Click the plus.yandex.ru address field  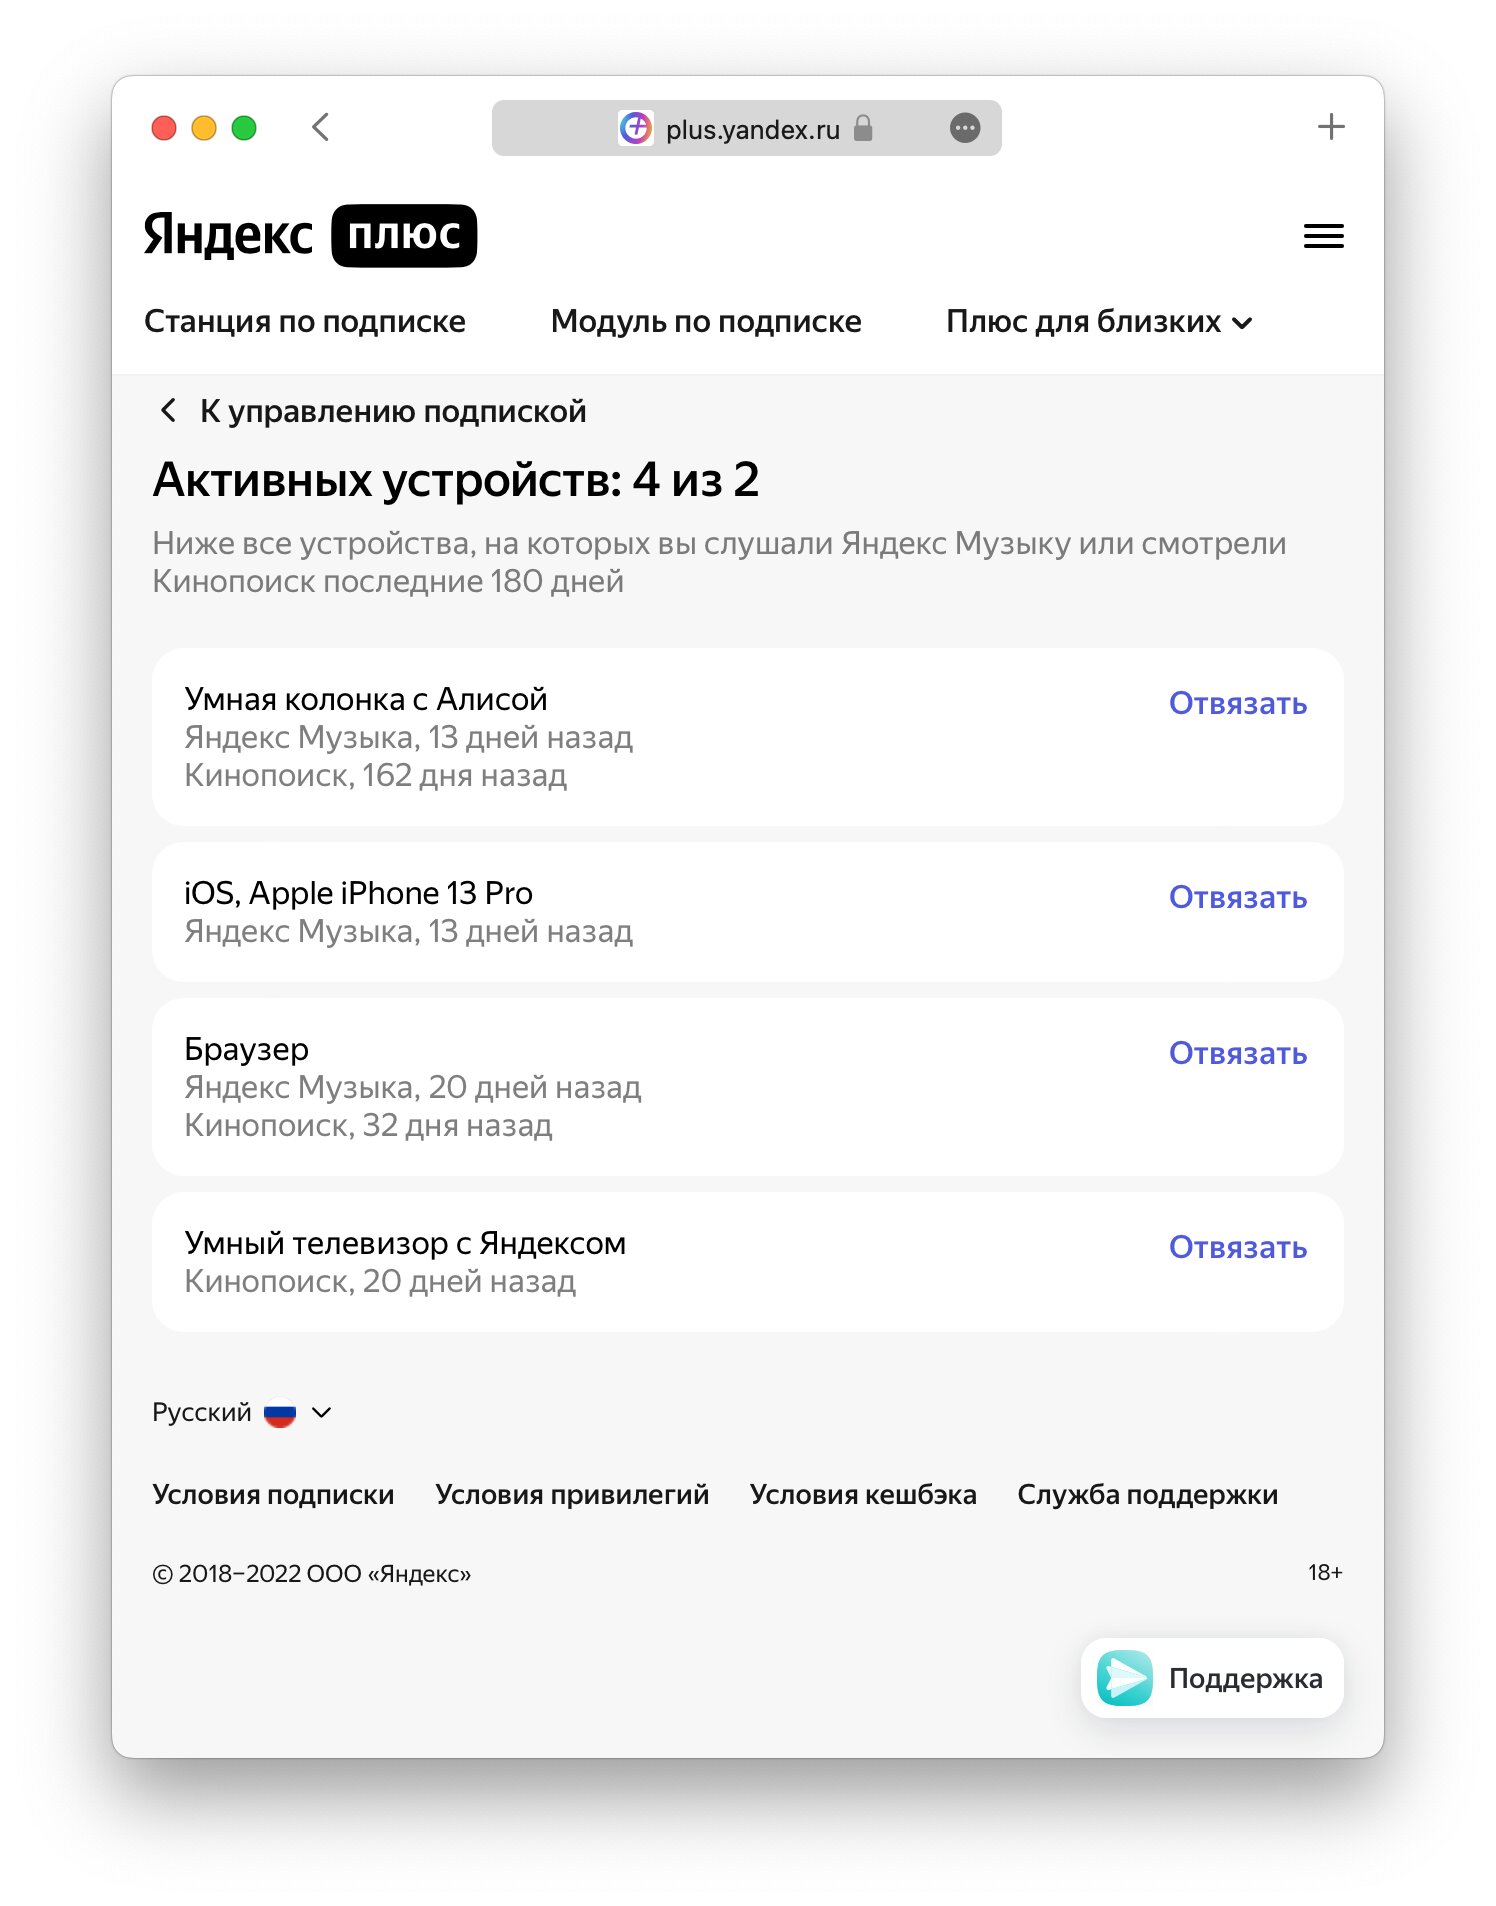pyautogui.click(x=746, y=128)
